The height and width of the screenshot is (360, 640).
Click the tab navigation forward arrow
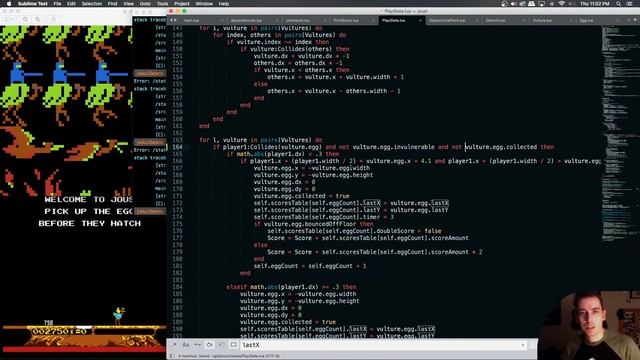(x=176, y=20)
